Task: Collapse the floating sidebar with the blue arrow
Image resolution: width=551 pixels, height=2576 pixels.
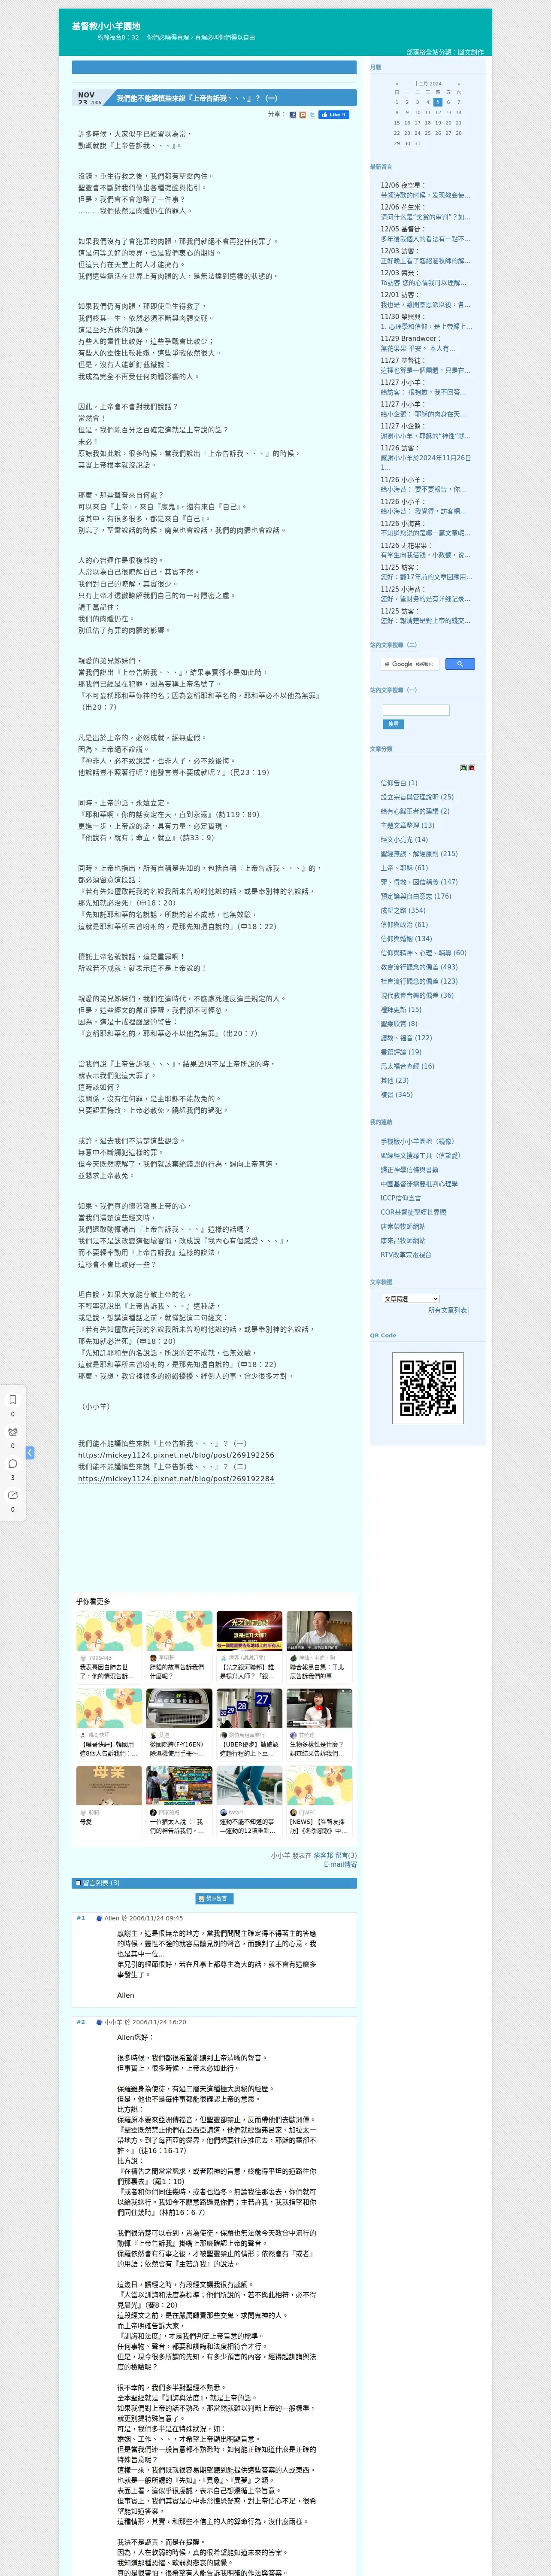Action: click(30, 1452)
